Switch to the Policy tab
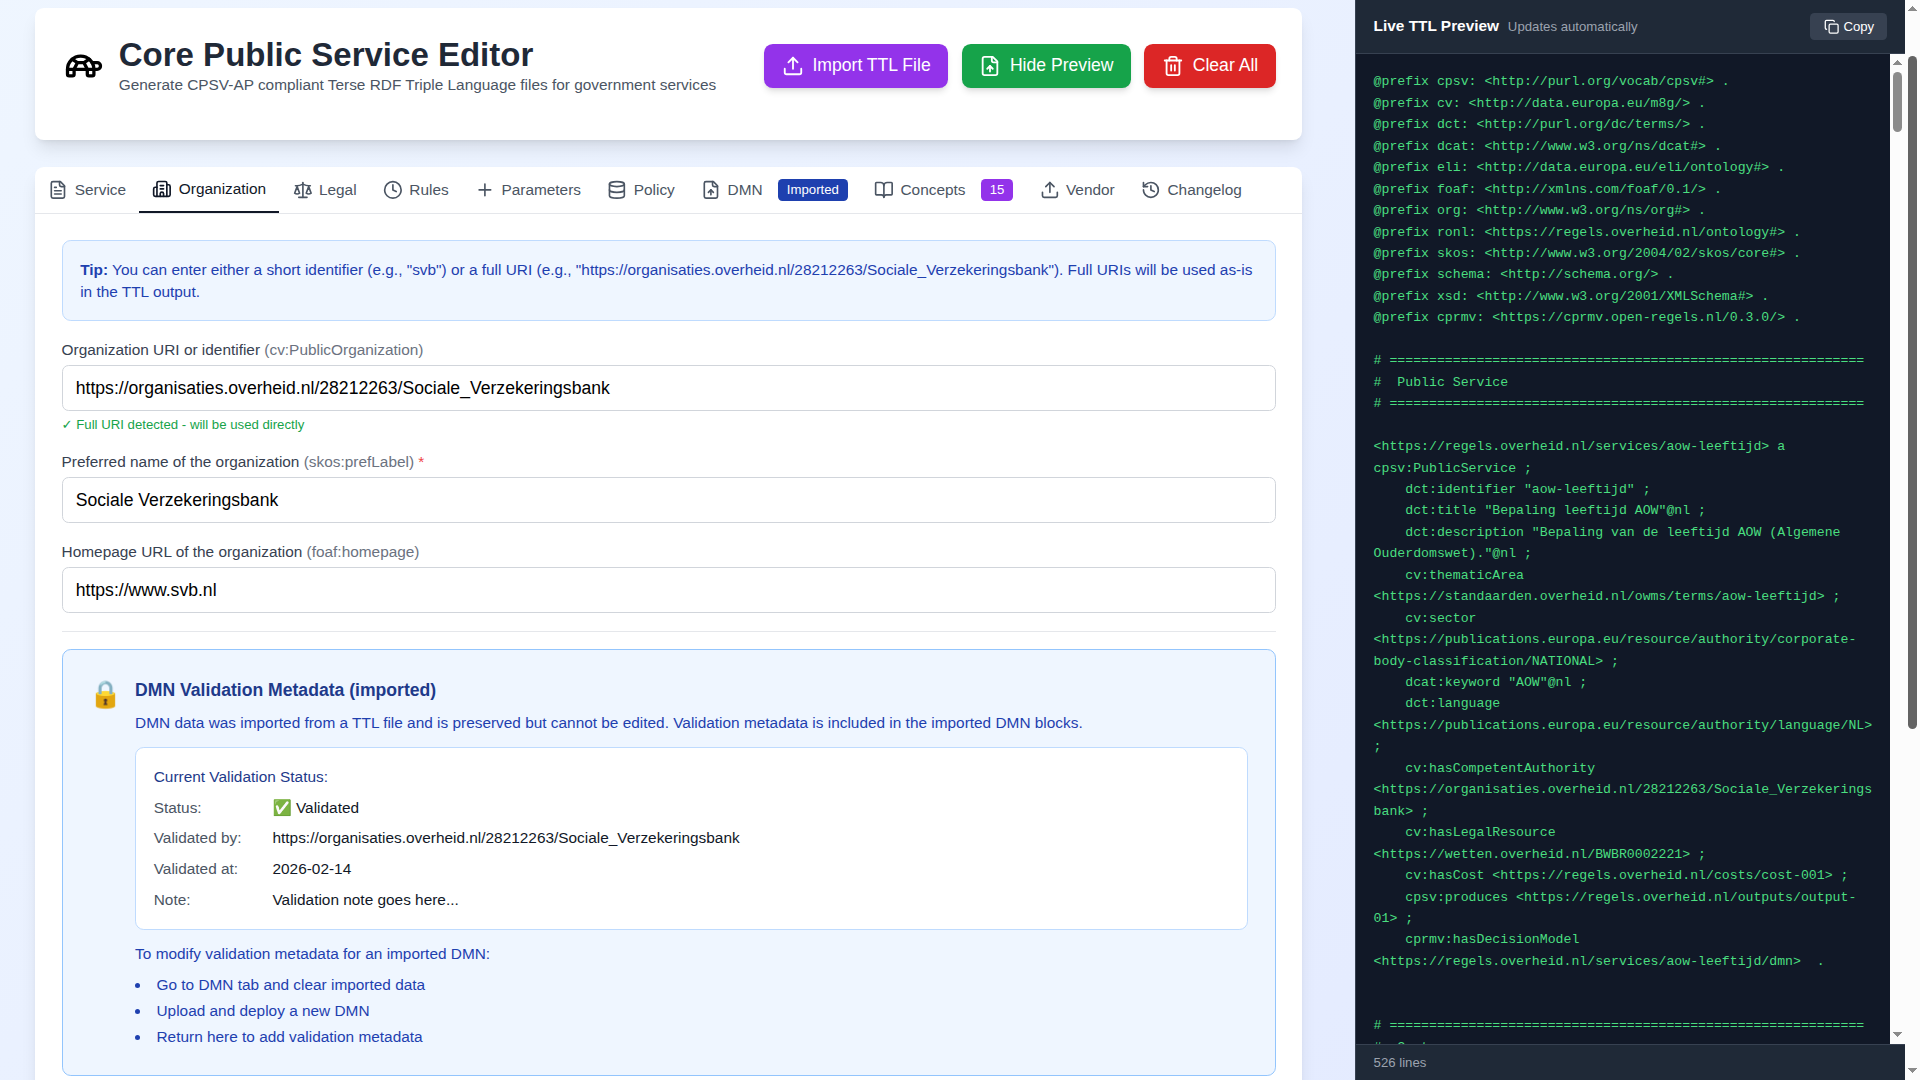The width and height of the screenshot is (1920, 1080). click(640, 190)
